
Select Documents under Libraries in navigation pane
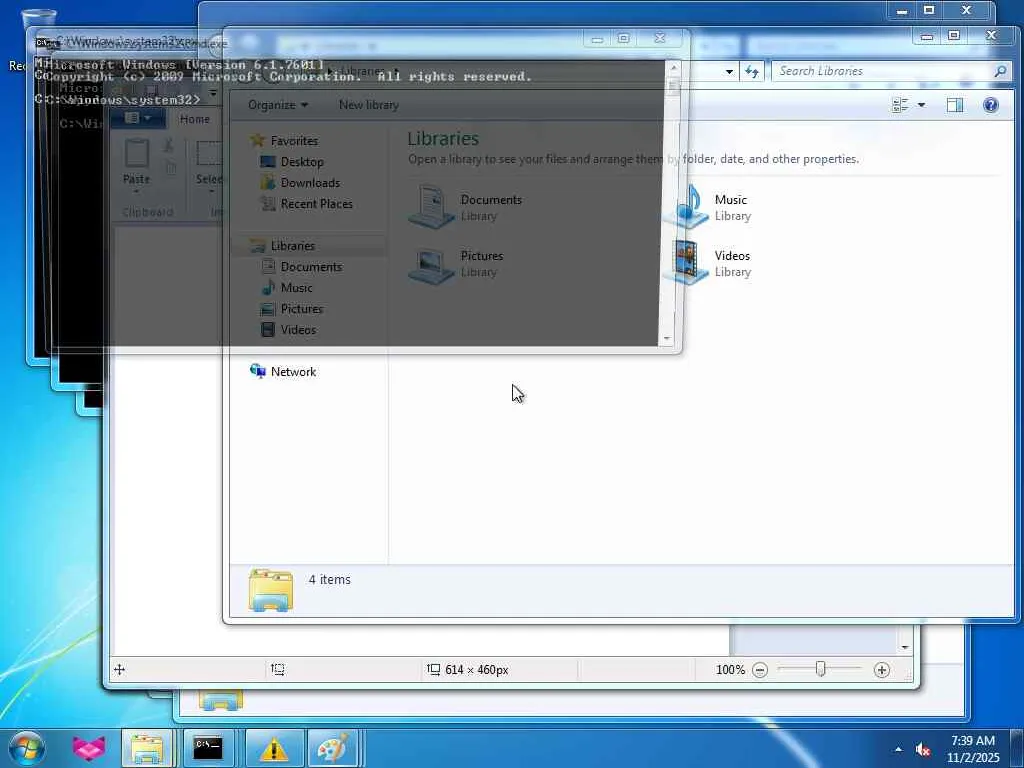(x=302, y=266)
